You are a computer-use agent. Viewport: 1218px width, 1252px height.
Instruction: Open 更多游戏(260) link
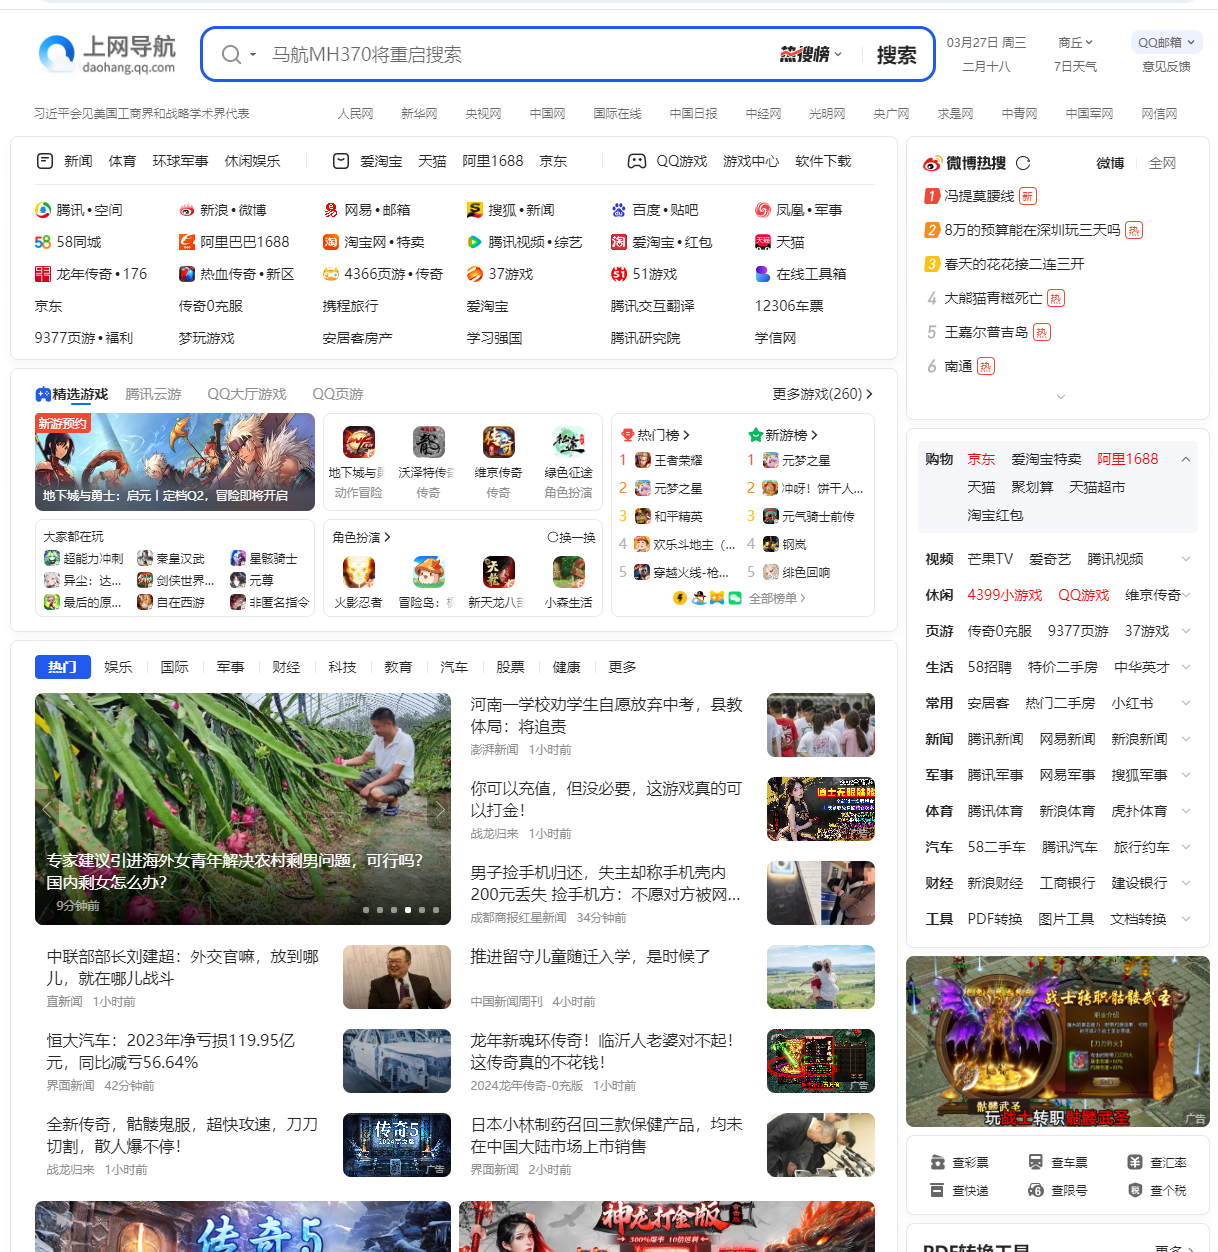click(x=820, y=393)
